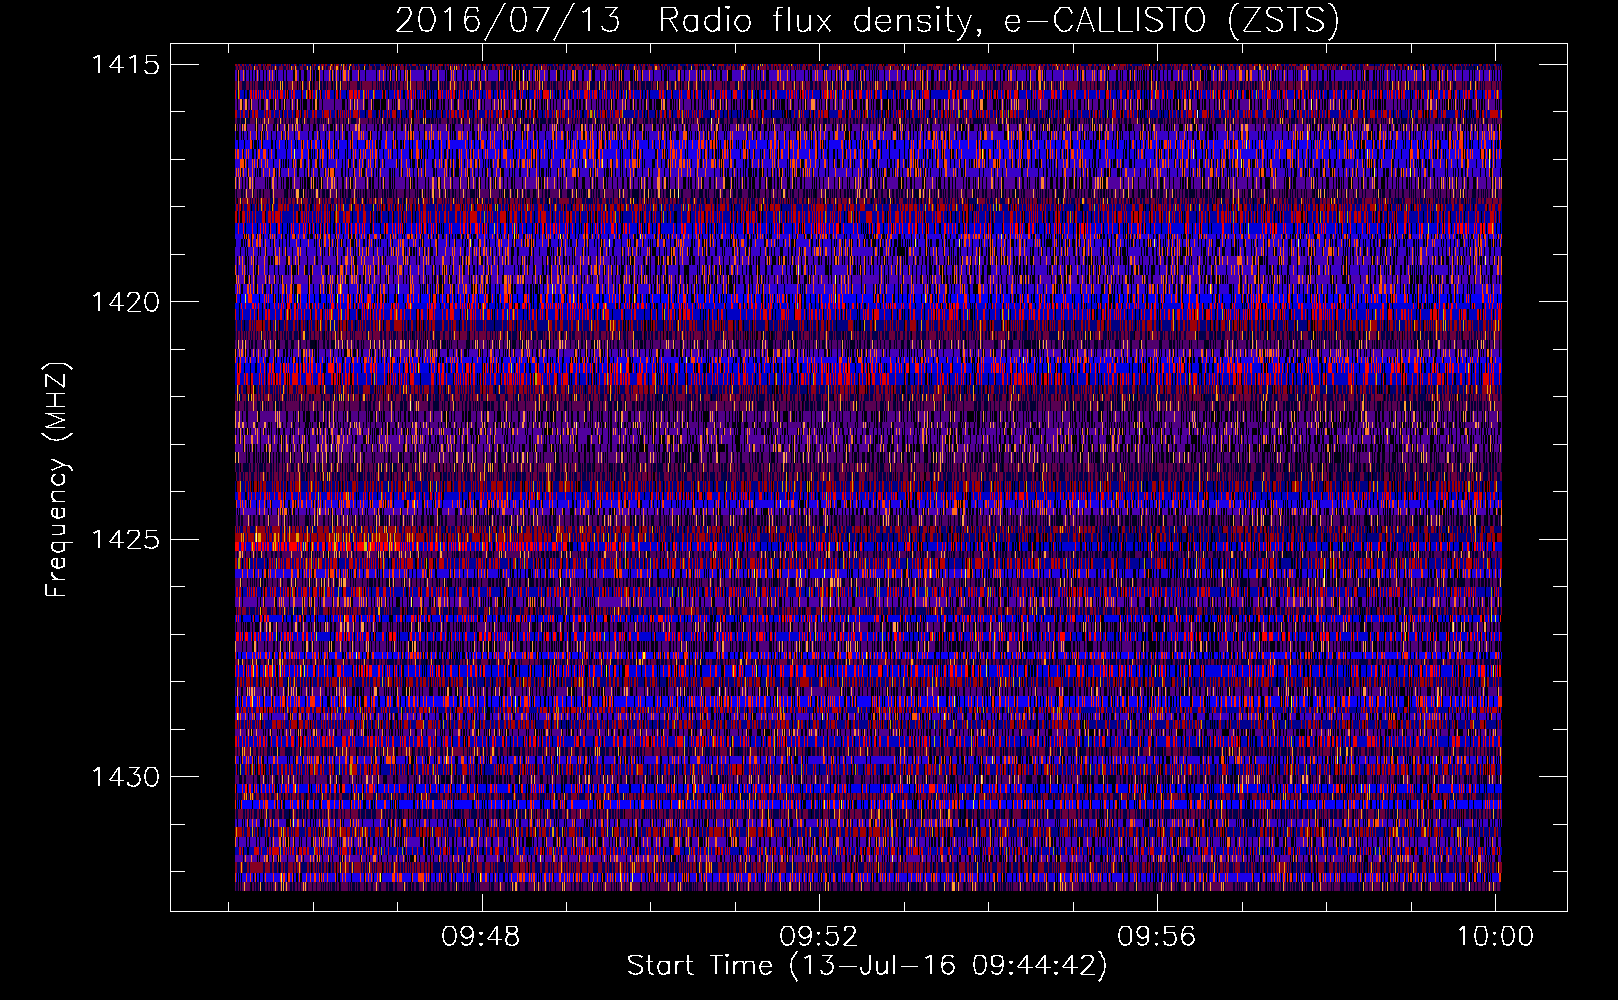The height and width of the screenshot is (1000, 1618).
Task: Click the 09:56 time tick label
Action: coord(1157,937)
